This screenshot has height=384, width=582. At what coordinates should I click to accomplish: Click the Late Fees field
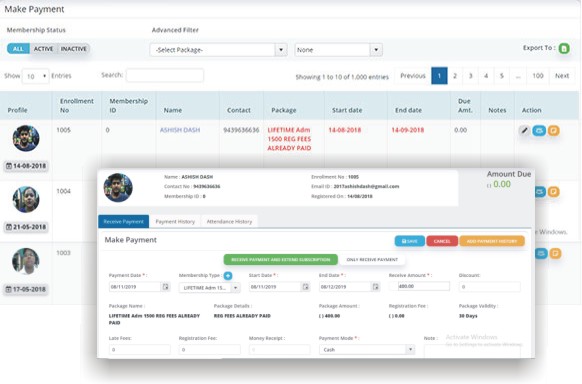(140, 349)
